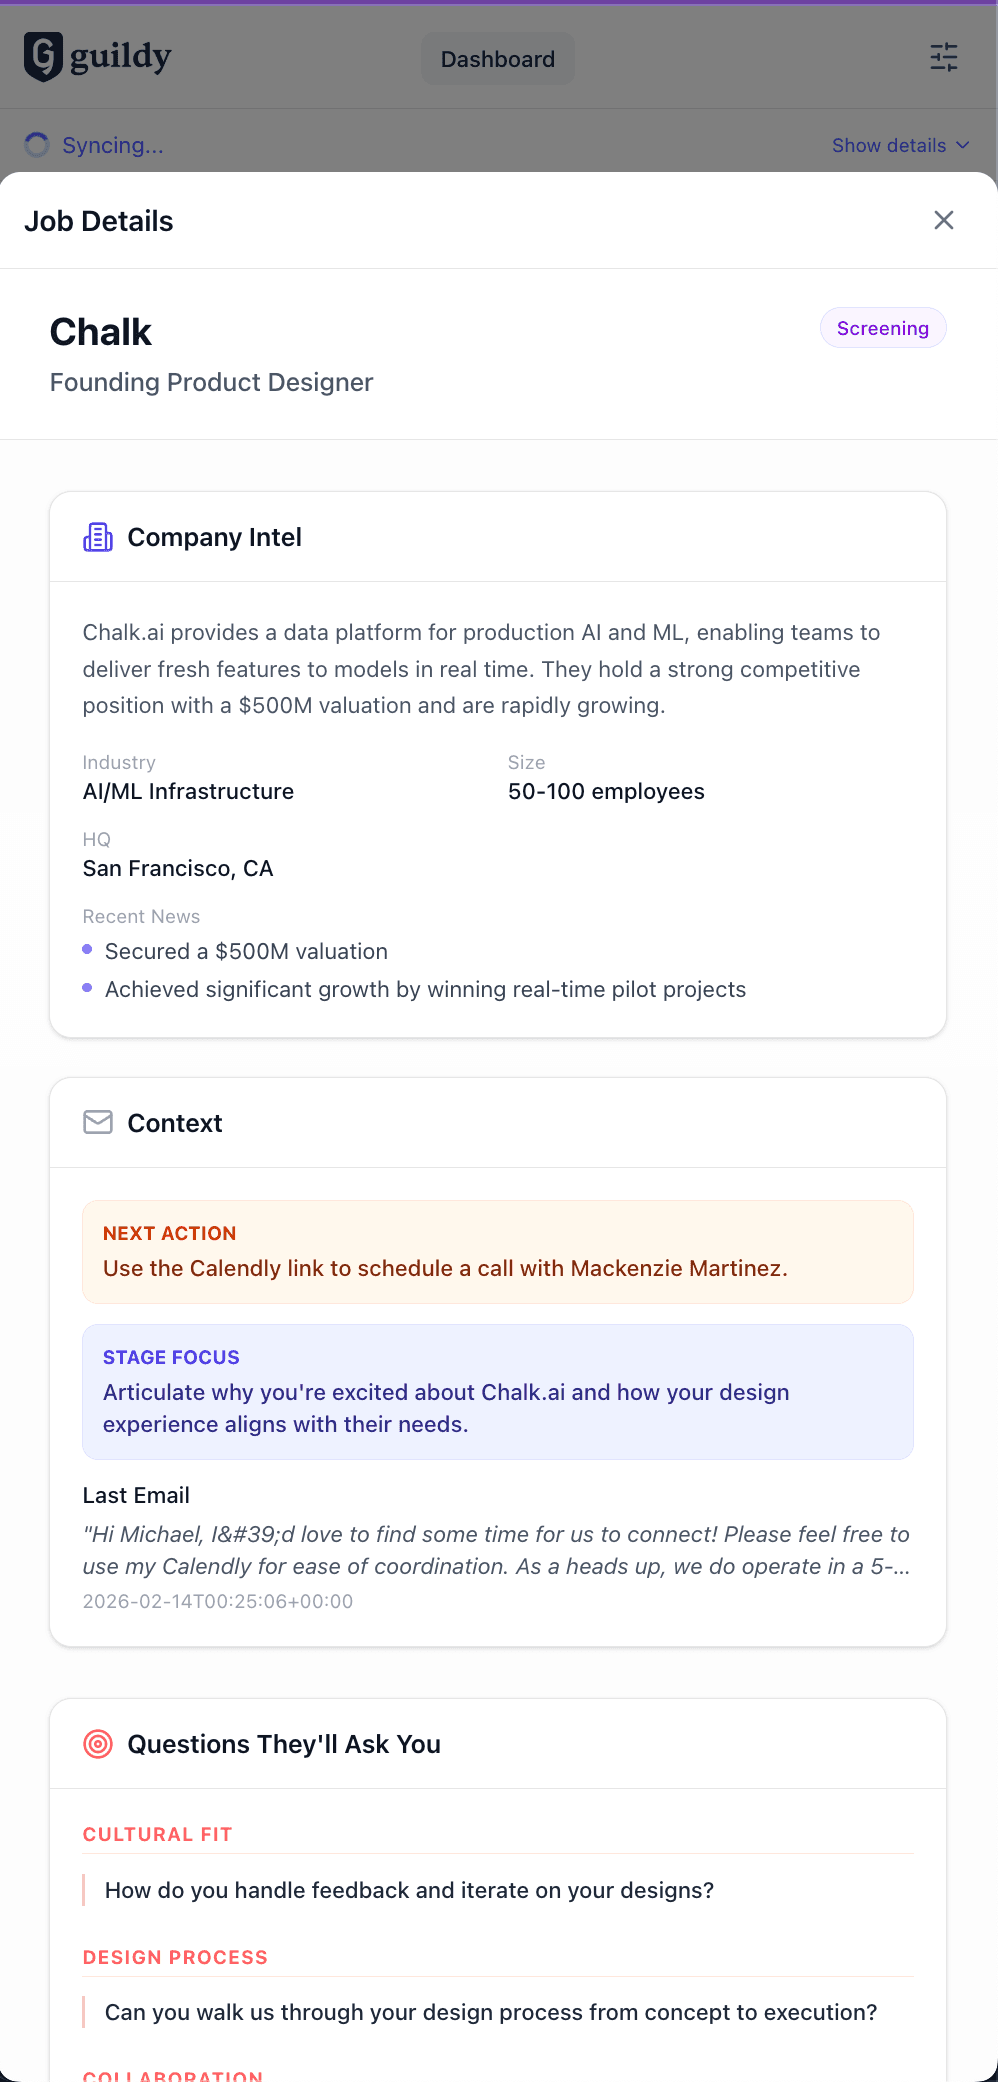Screen dimensions: 998x2082
Task: Click the real-time pilot projects news item
Action: pyautogui.click(x=425, y=989)
